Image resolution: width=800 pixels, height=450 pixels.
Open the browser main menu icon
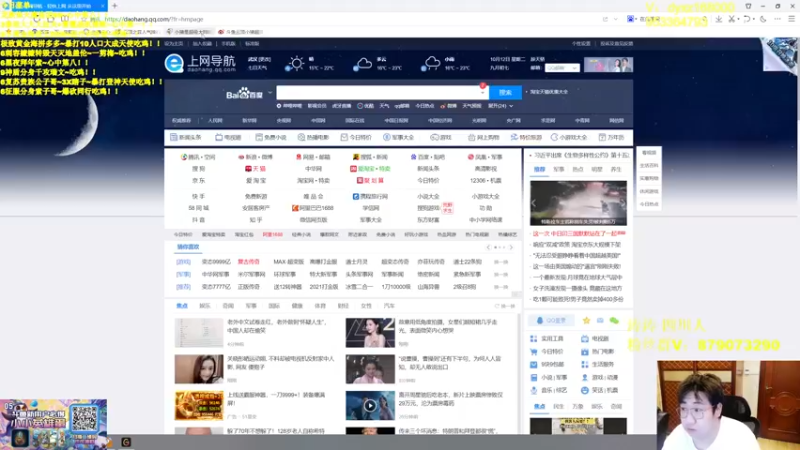click(791, 19)
